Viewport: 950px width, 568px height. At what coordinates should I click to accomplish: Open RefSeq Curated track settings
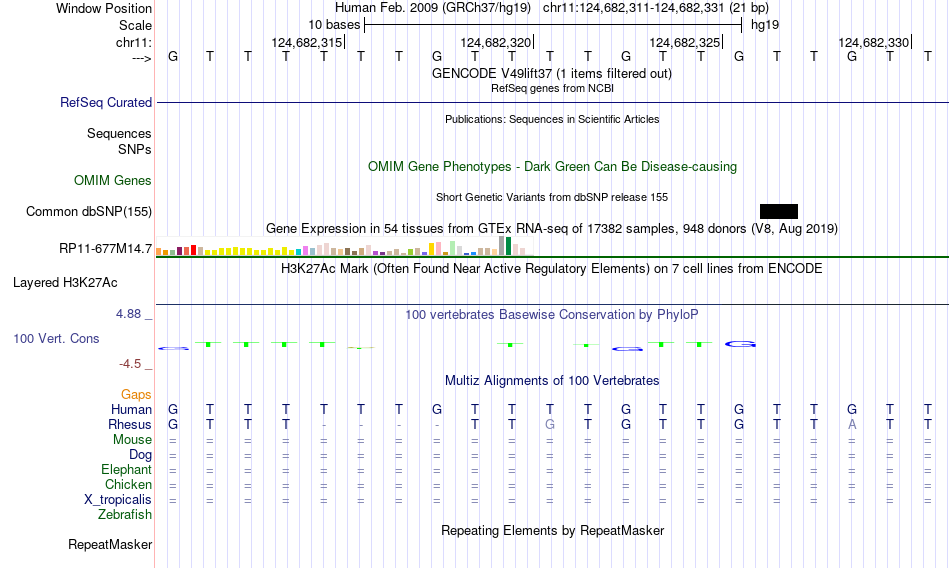(105, 102)
